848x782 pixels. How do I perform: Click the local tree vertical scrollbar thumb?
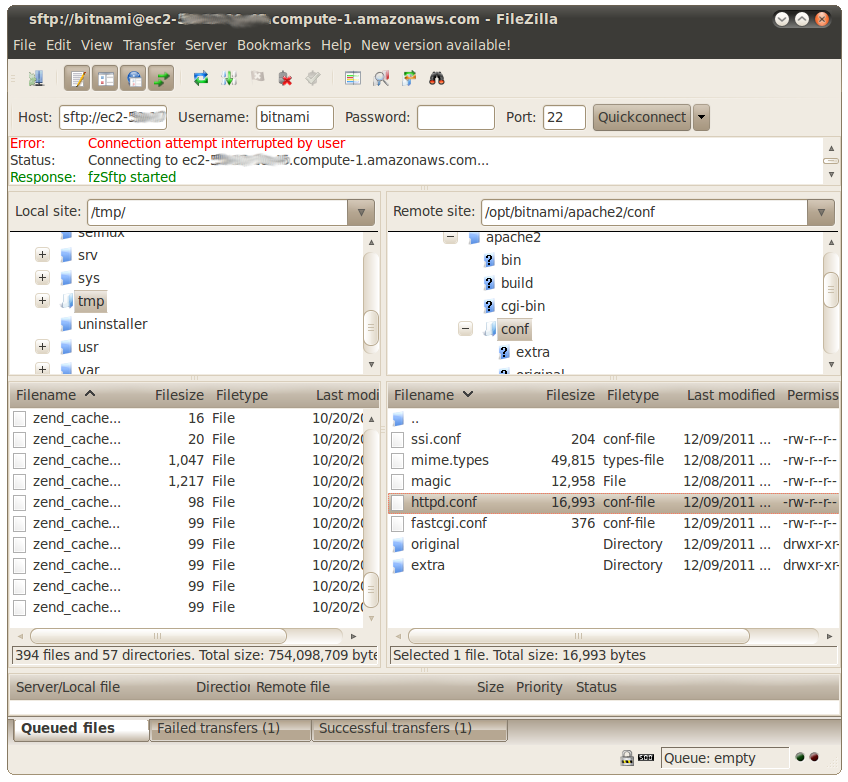[371, 328]
